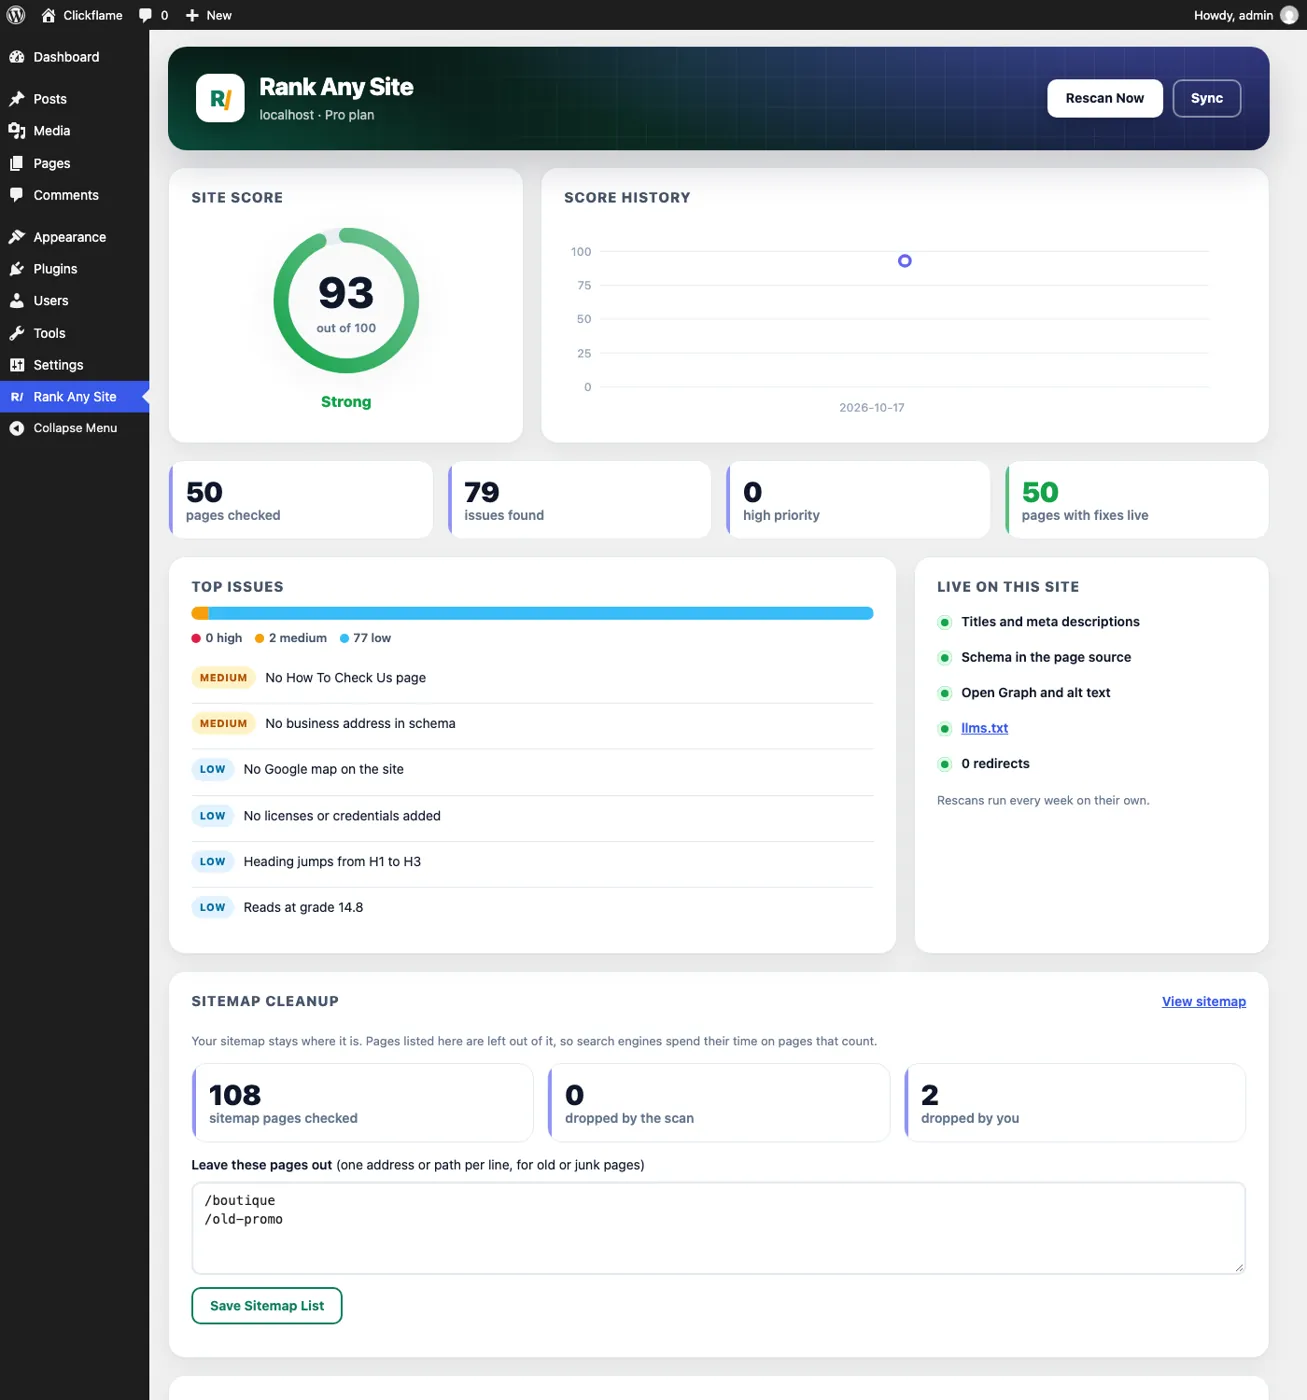Screen dimensions: 1307x1400
Task: Open the comments bubble icon in admin bar
Action: pyautogui.click(x=145, y=15)
